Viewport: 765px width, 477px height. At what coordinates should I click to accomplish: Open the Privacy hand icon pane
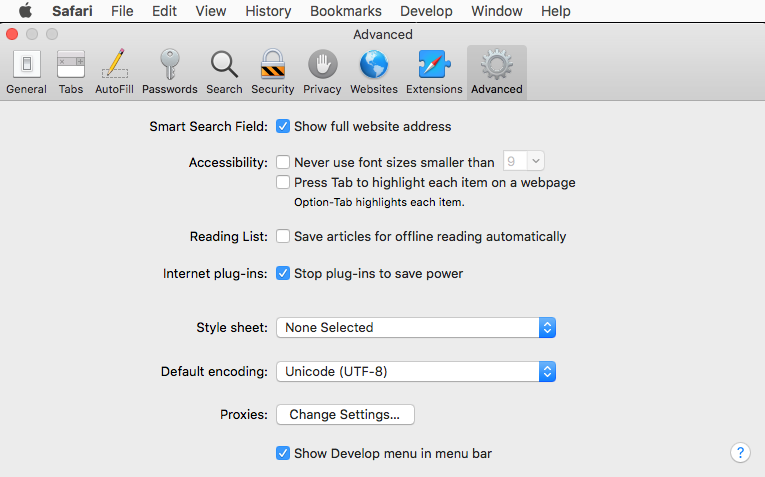322,72
